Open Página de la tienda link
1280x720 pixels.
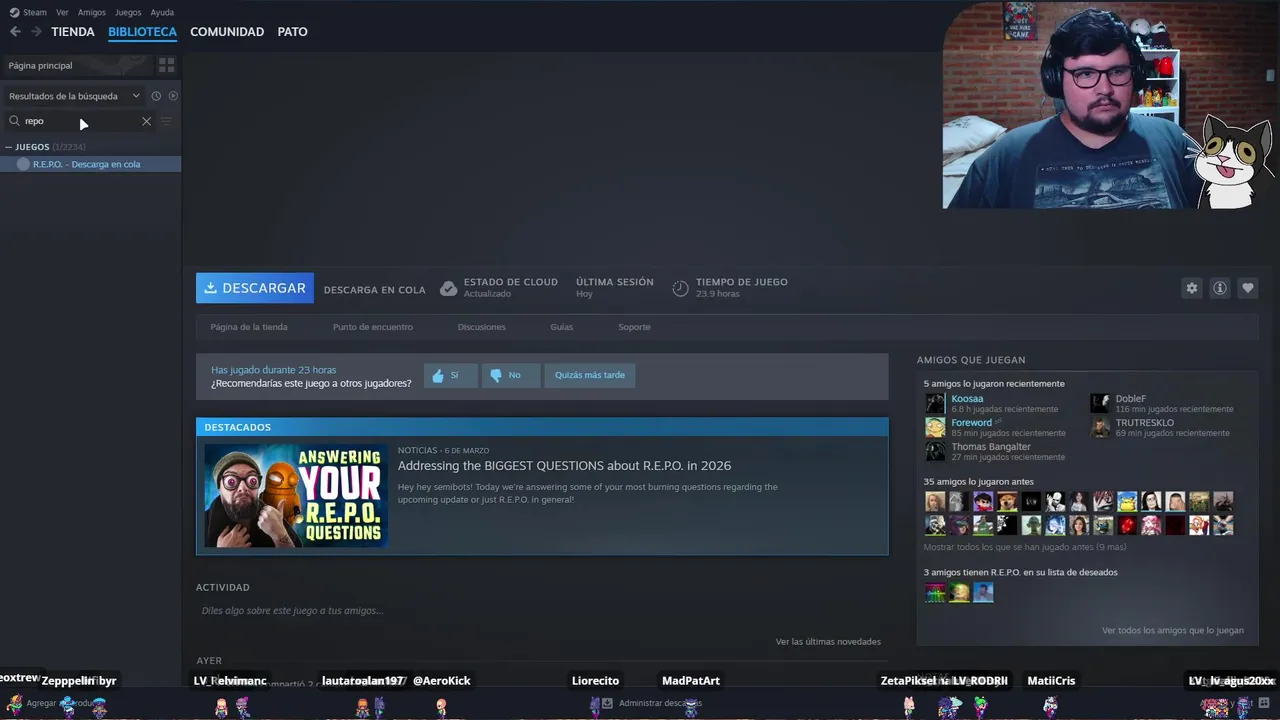(249, 327)
